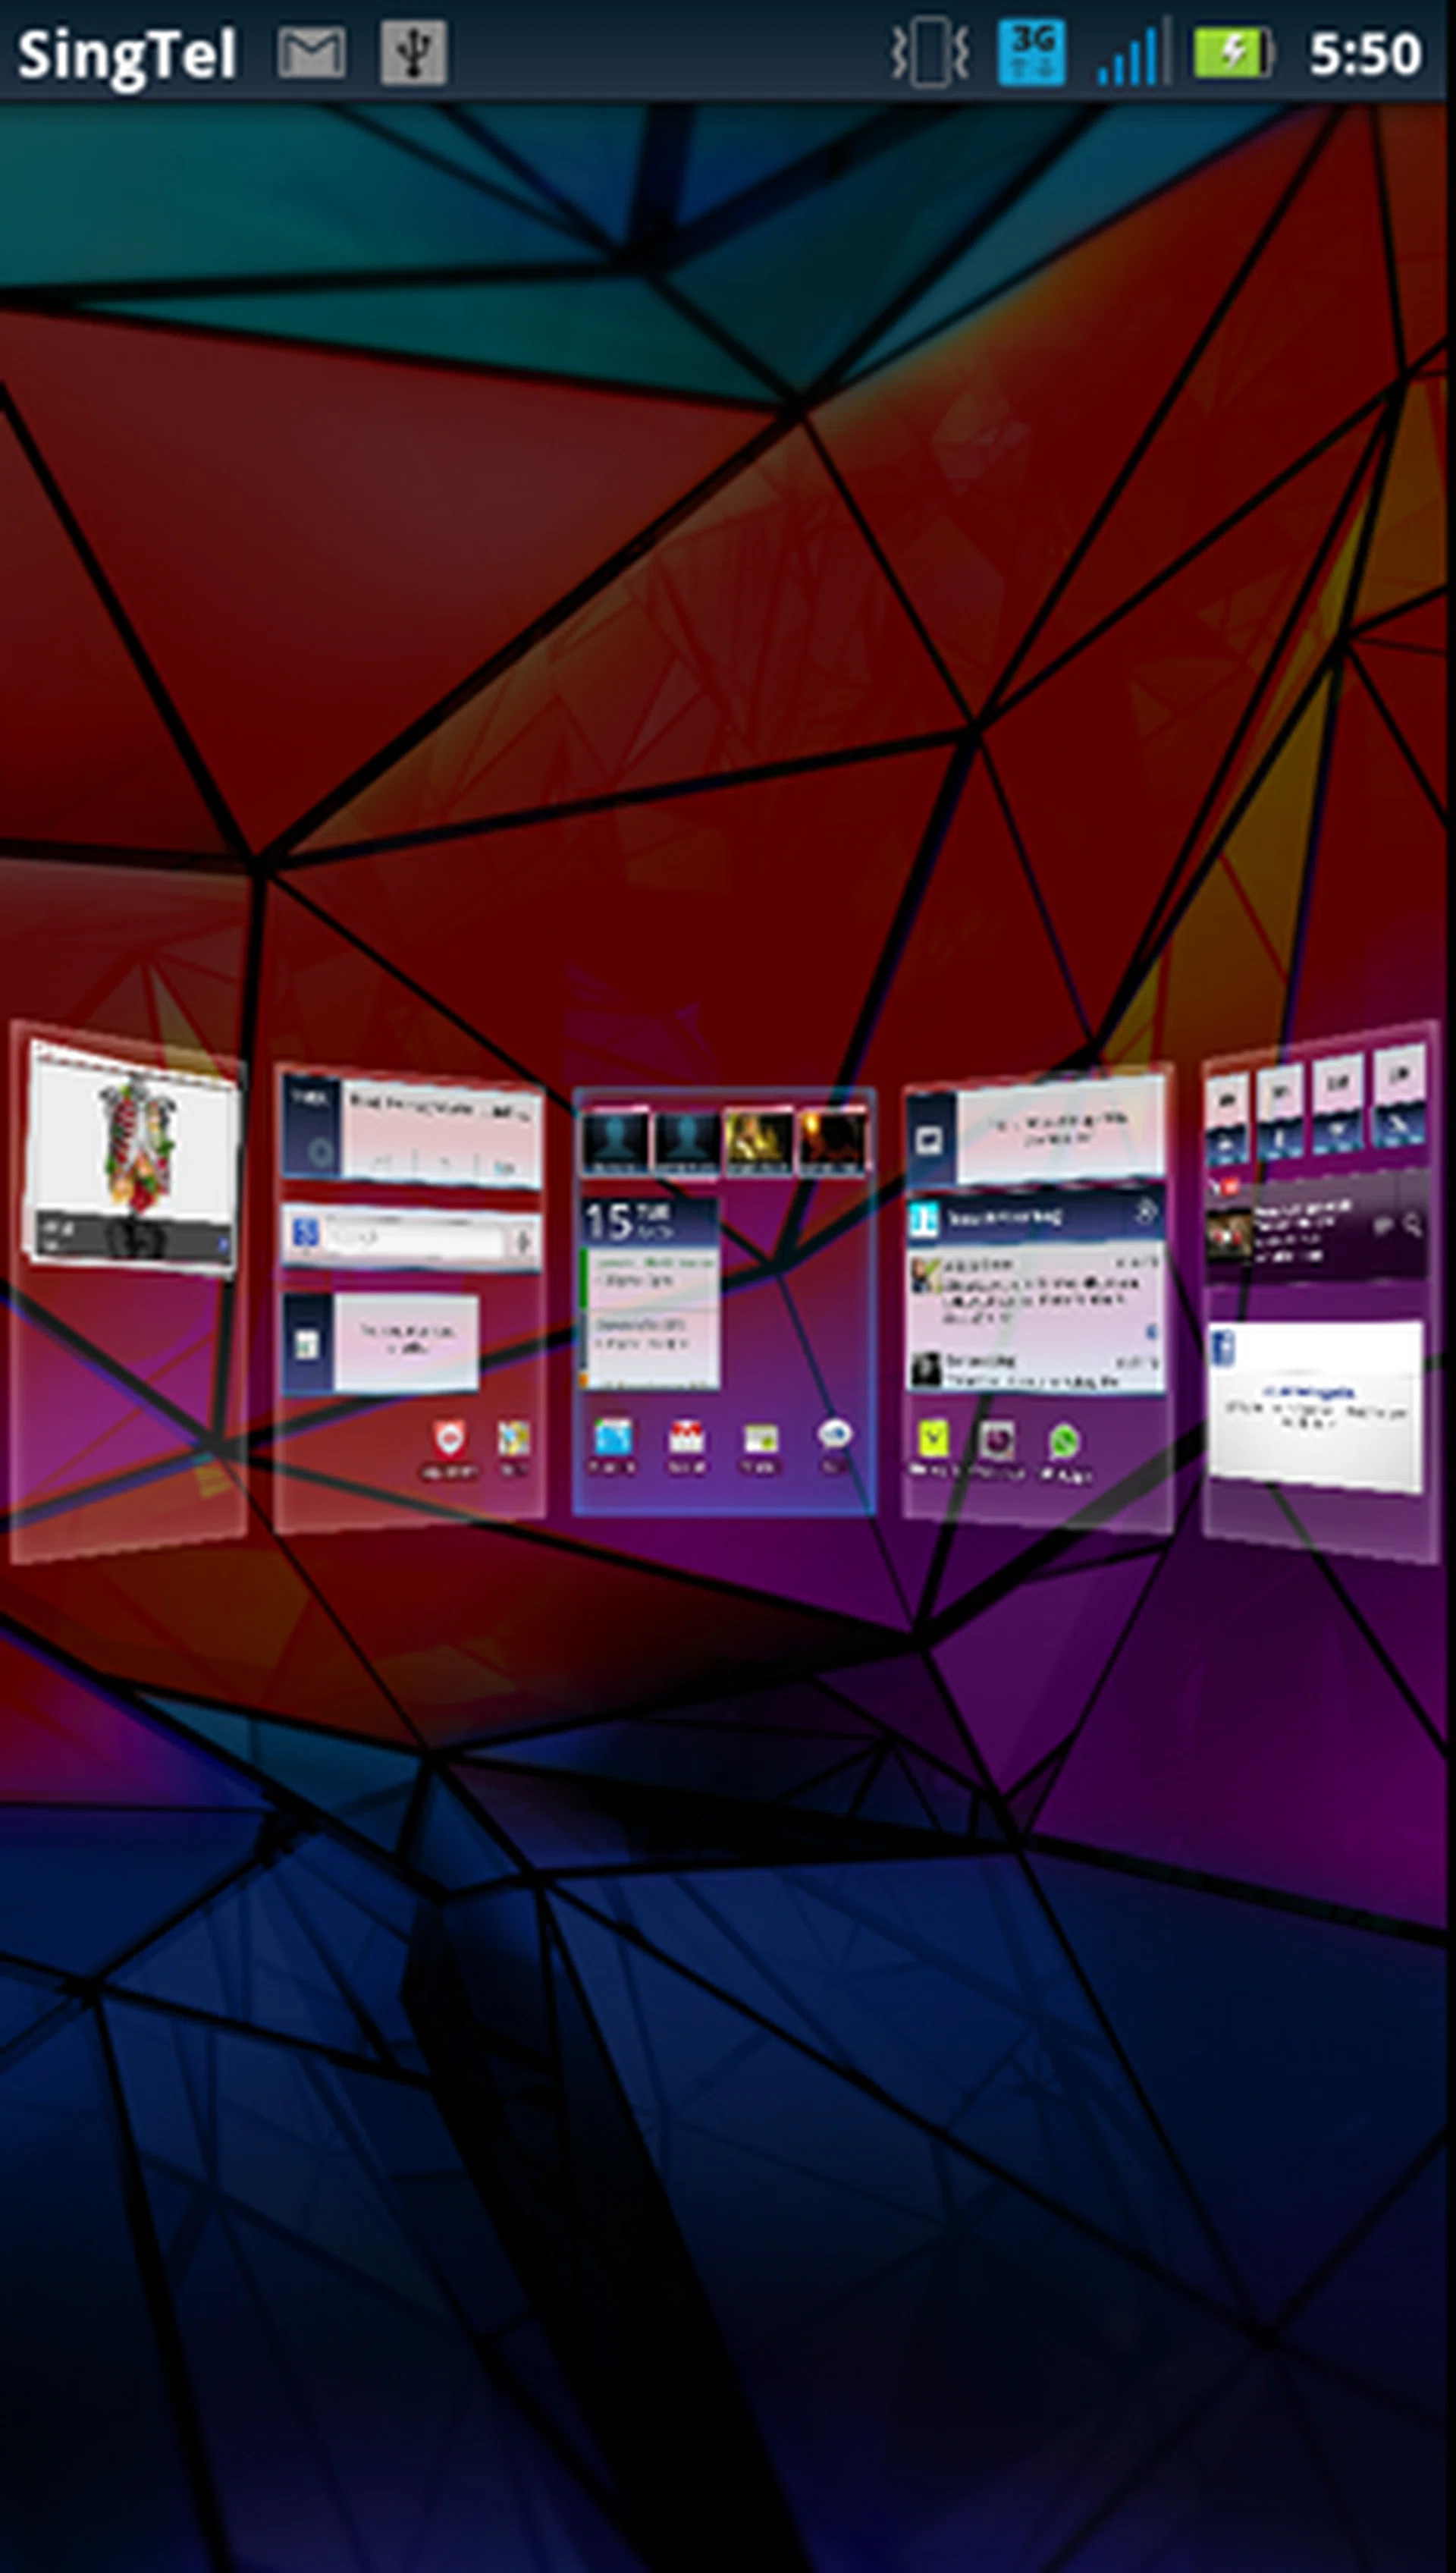
Task: Select the far-right home screen panel
Action: [x=1322, y=1290]
